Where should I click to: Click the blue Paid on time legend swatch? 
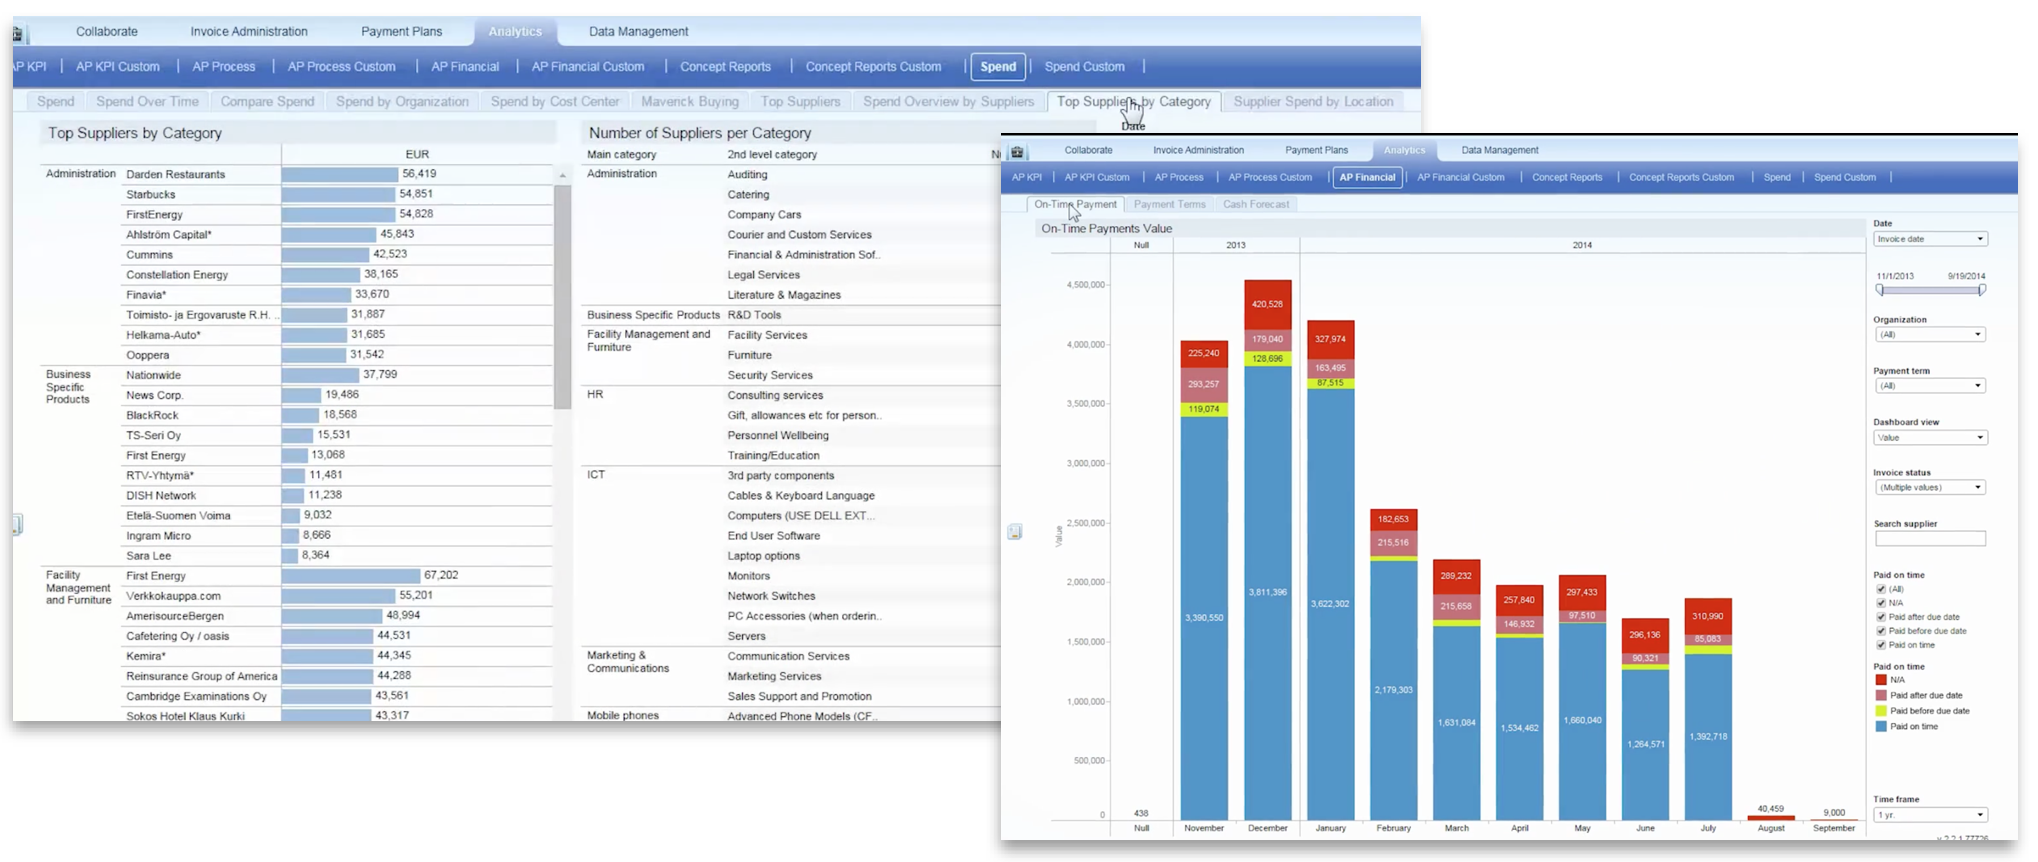(1881, 727)
